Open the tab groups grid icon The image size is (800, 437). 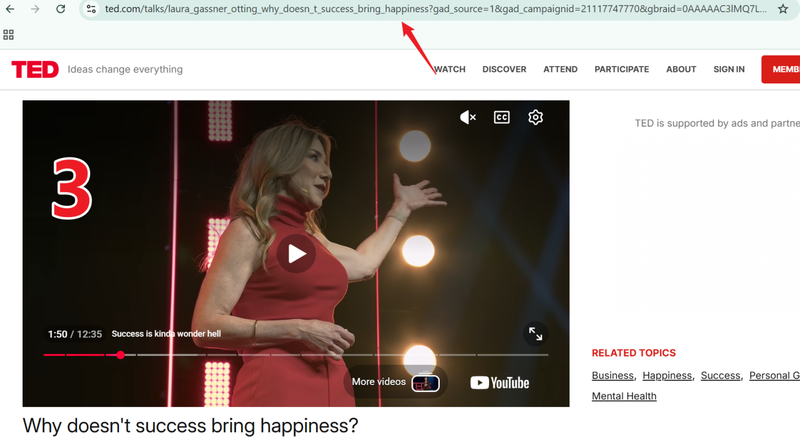[8, 35]
